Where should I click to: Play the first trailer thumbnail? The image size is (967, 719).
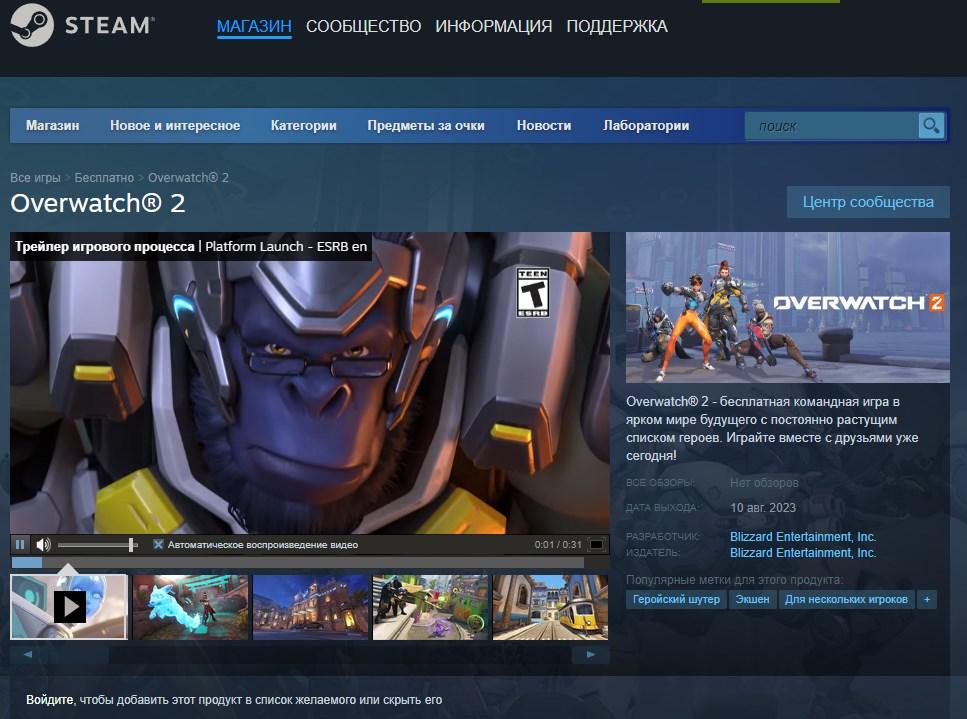click(x=69, y=607)
